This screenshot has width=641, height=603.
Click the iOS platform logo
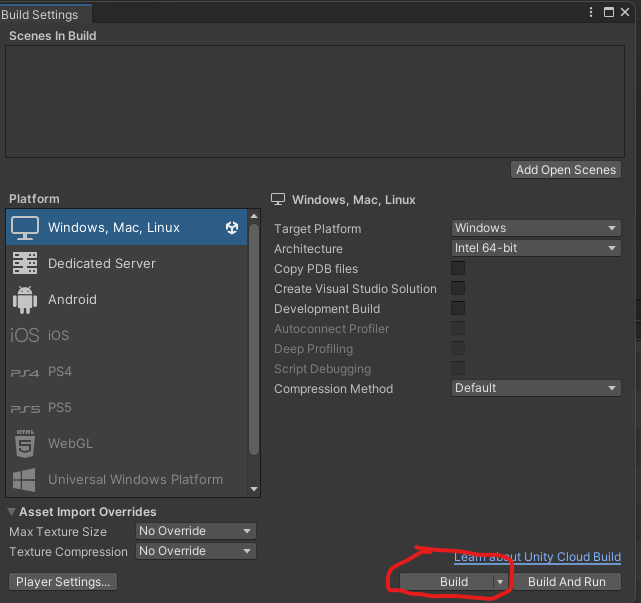(x=25, y=335)
